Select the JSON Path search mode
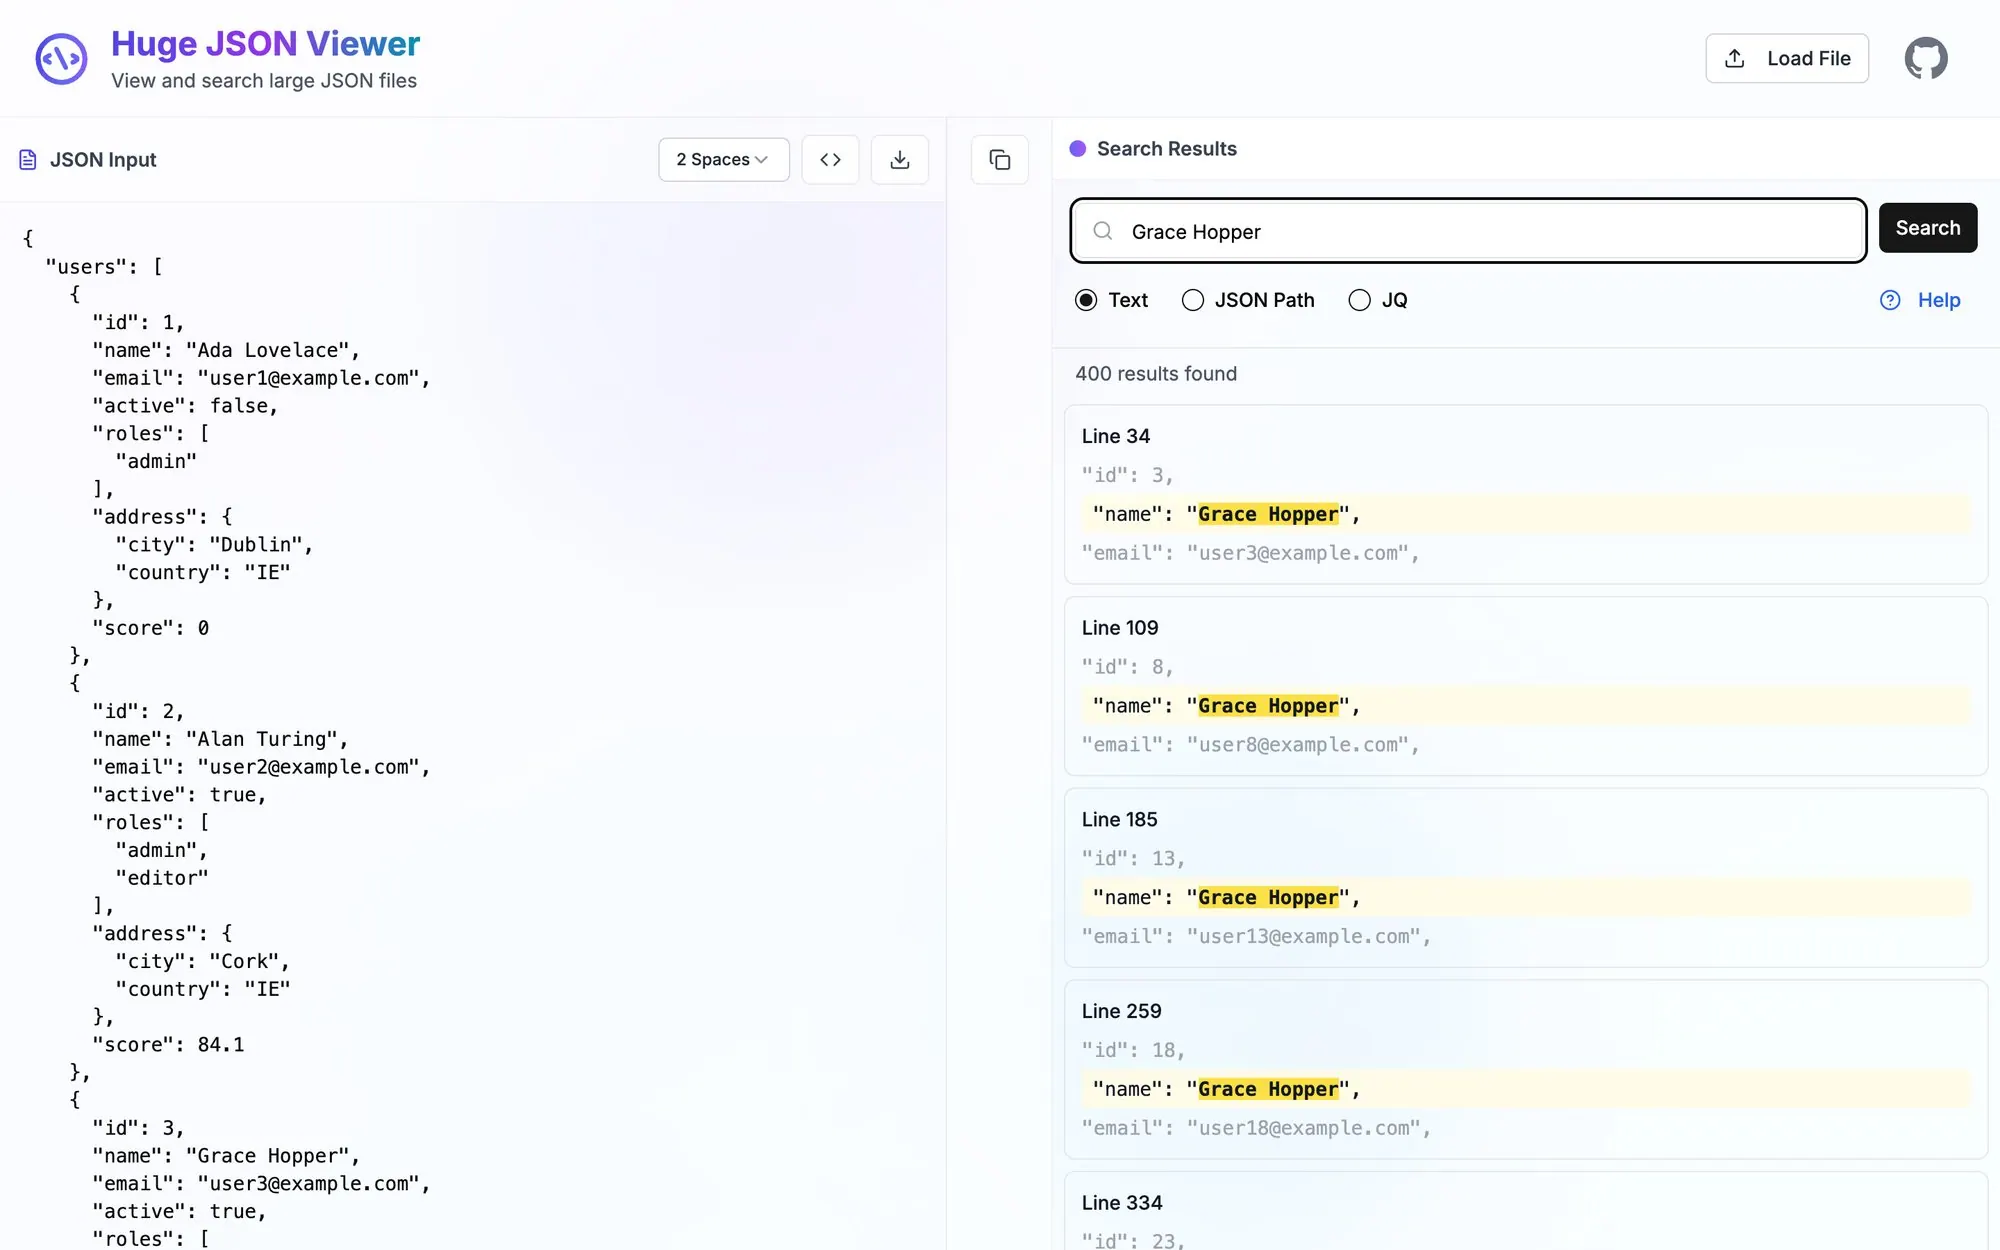This screenshot has height=1250, width=2000. tap(1193, 300)
